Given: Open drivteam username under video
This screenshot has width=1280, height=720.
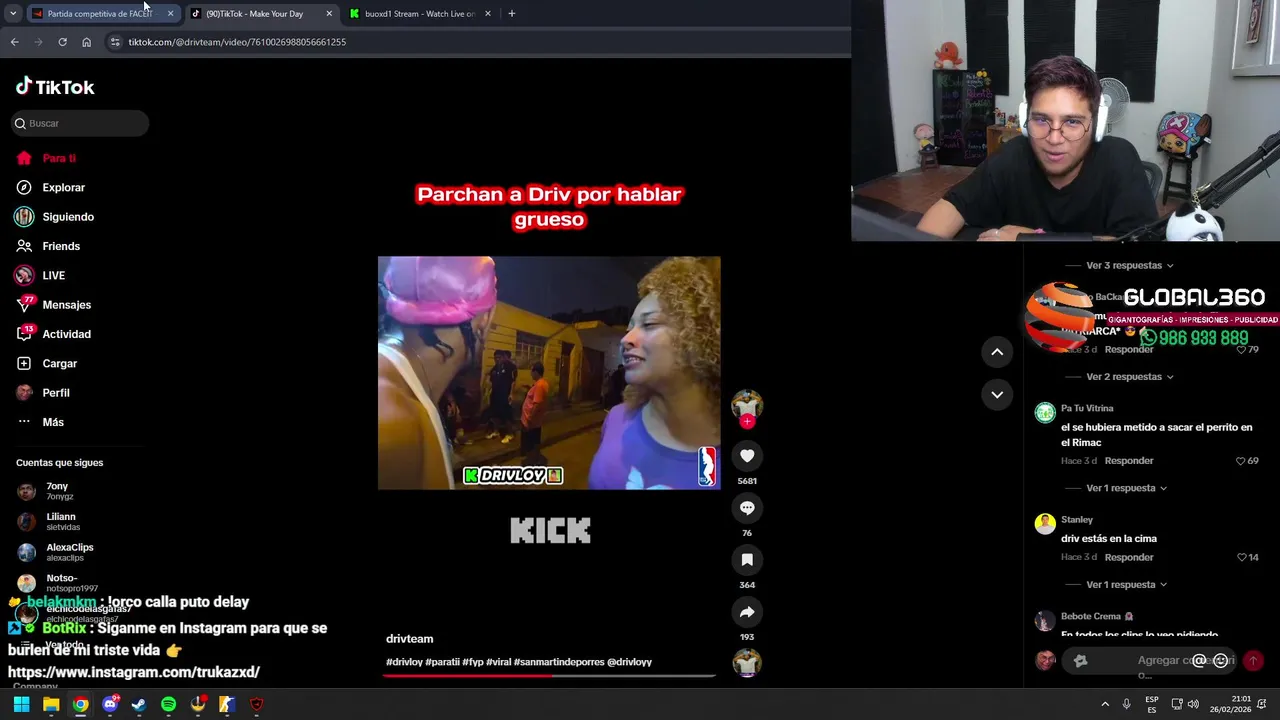Looking at the screenshot, I should (x=410, y=639).
